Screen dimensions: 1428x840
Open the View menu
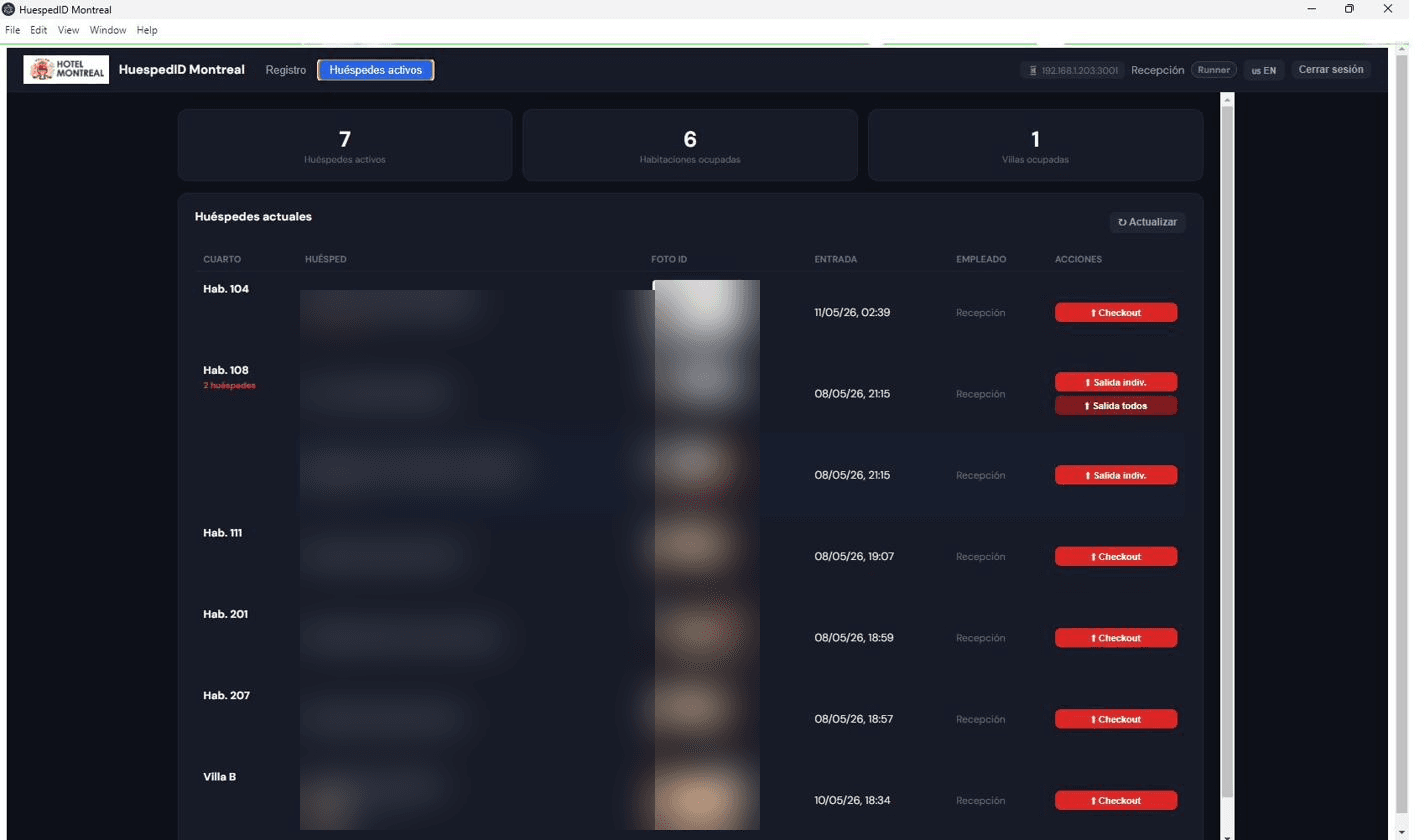coord(69,30)
